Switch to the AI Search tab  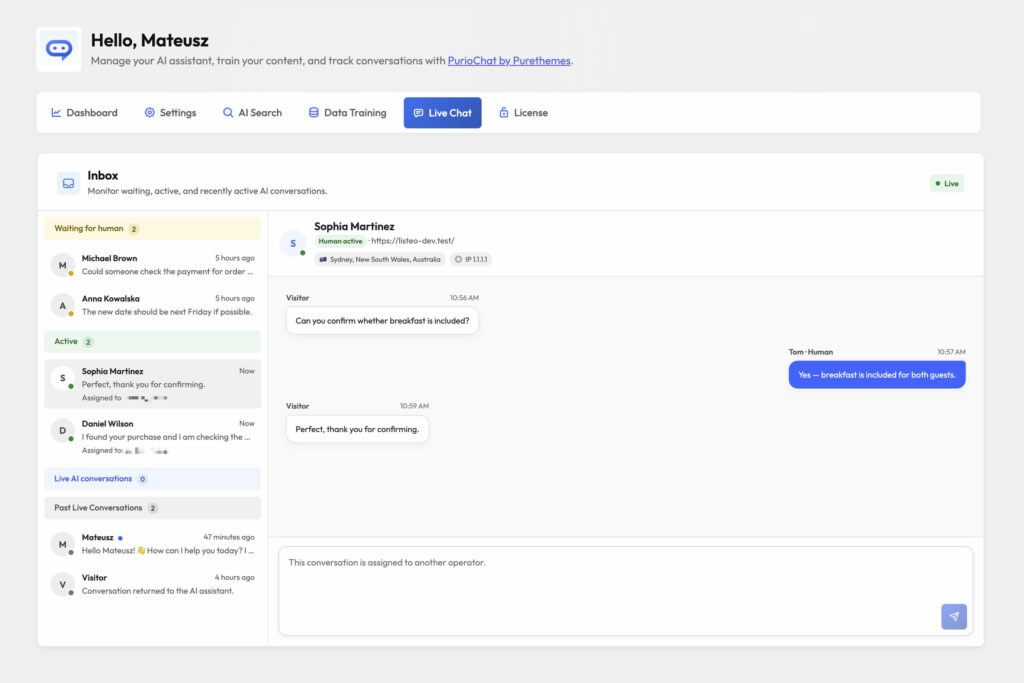252,113
